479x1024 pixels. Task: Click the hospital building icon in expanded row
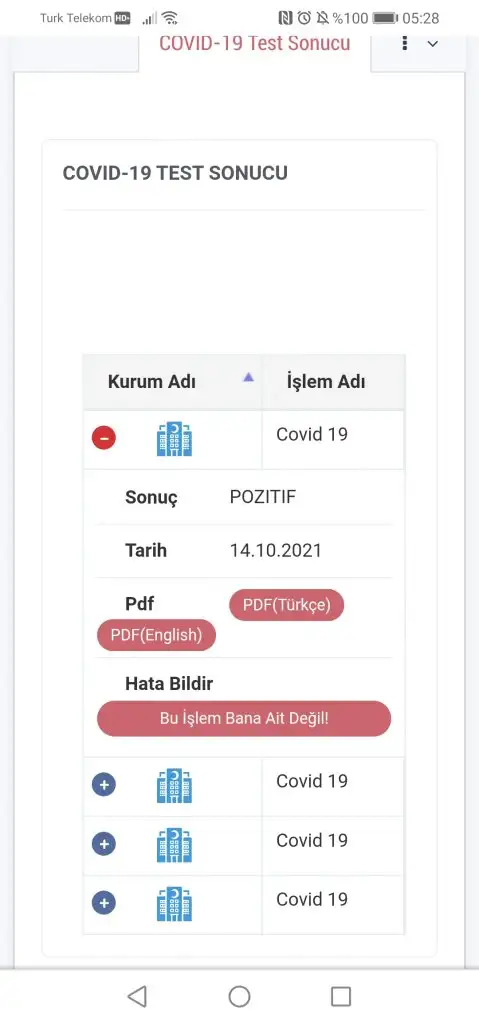(x=174, y=439)
